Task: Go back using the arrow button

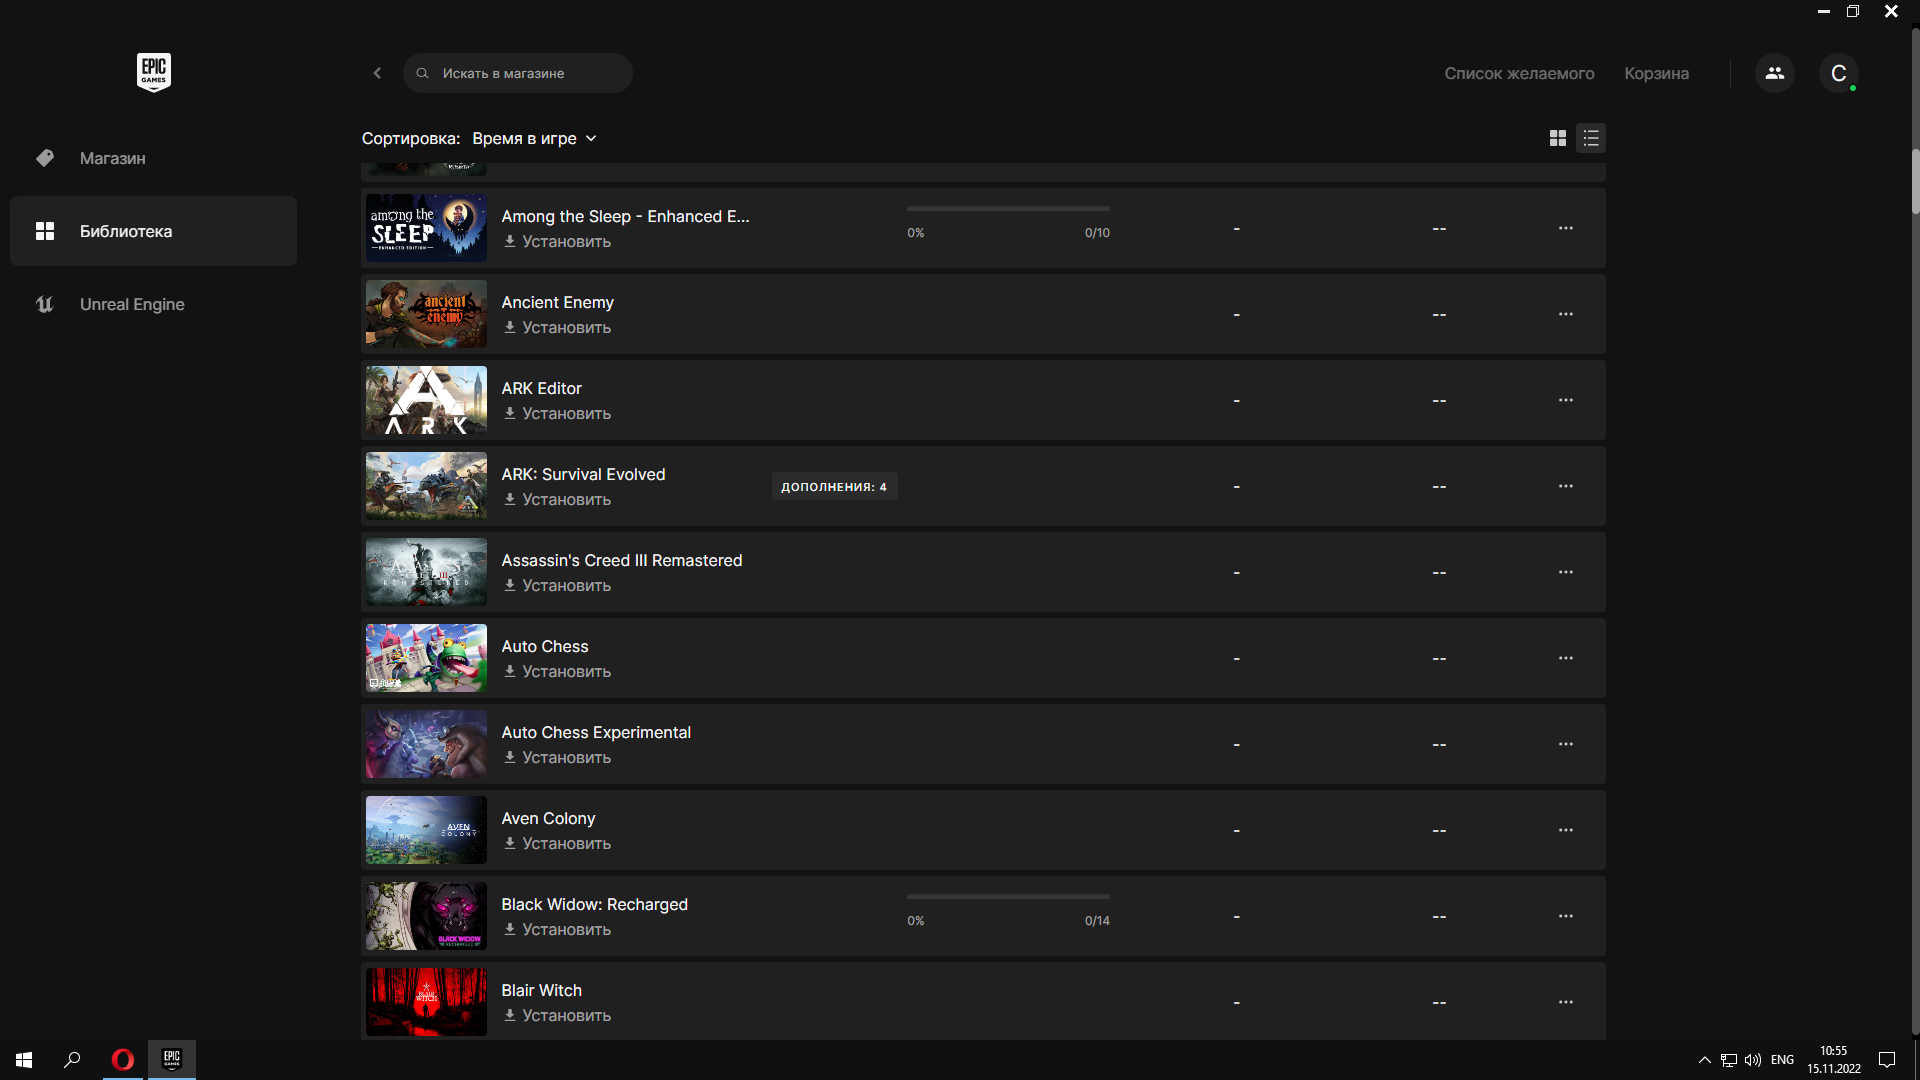Action: pos(377,73)
